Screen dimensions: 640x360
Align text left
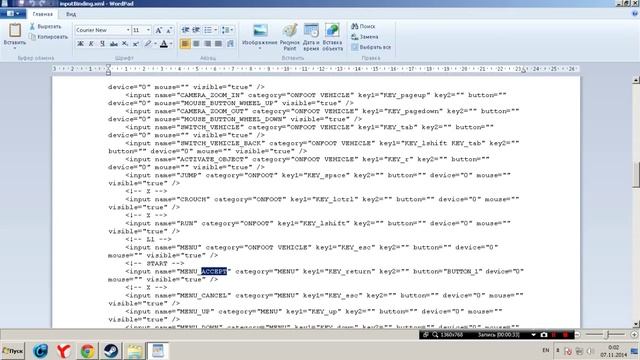coord(185,44)
